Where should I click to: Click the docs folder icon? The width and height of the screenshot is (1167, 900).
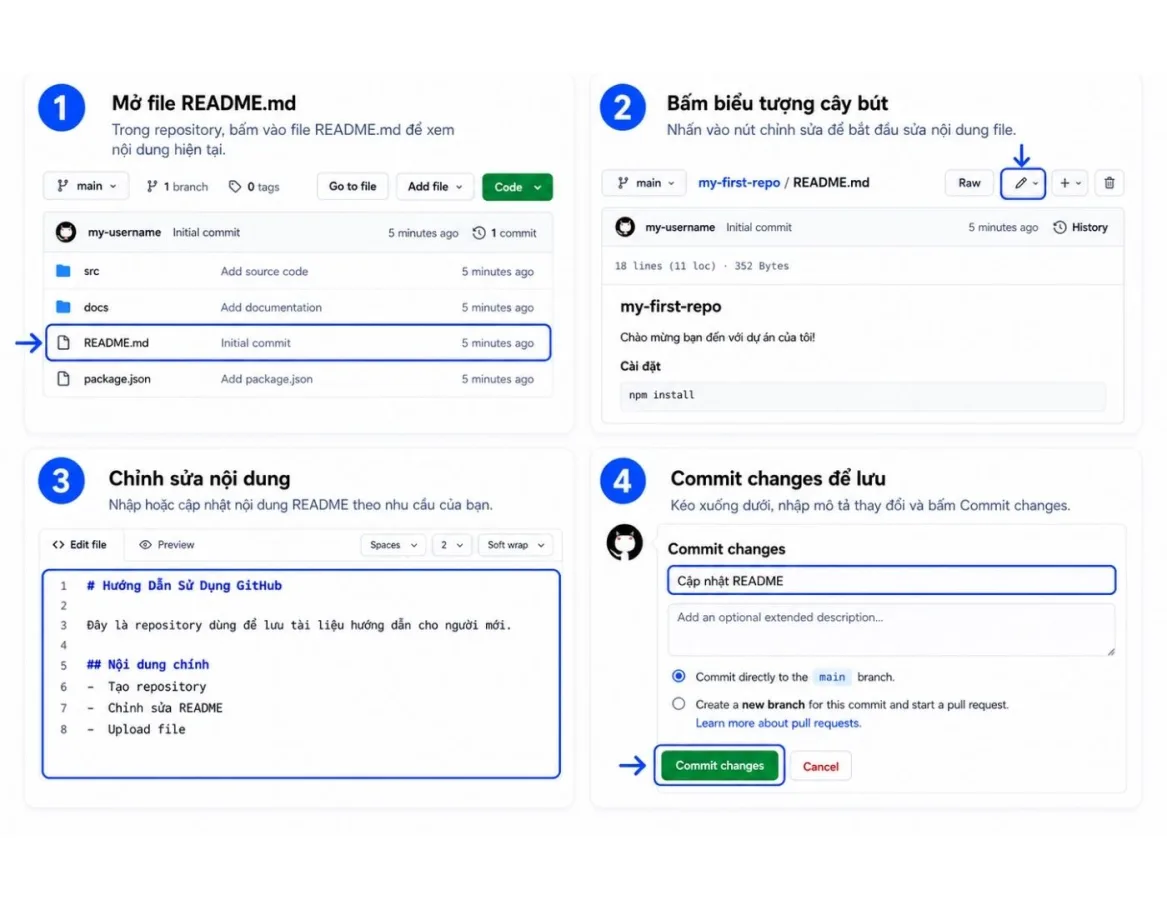click(x=63, y=307)
